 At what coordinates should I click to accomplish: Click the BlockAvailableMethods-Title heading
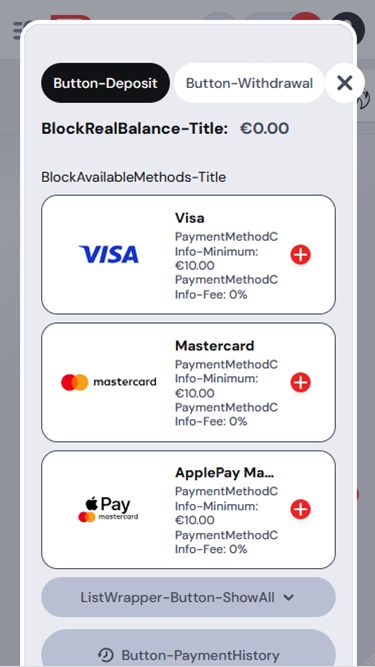click(x=134, y=177)
